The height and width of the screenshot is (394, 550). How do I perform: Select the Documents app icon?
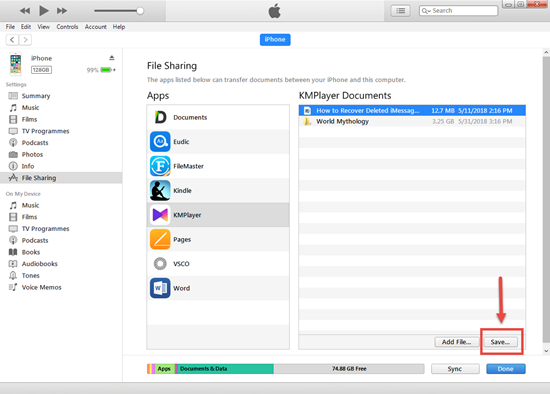tap(160, 117)
